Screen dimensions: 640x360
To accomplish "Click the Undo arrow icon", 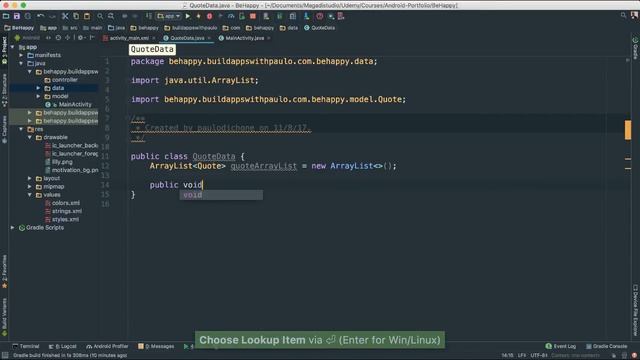I will click(40, 16).
